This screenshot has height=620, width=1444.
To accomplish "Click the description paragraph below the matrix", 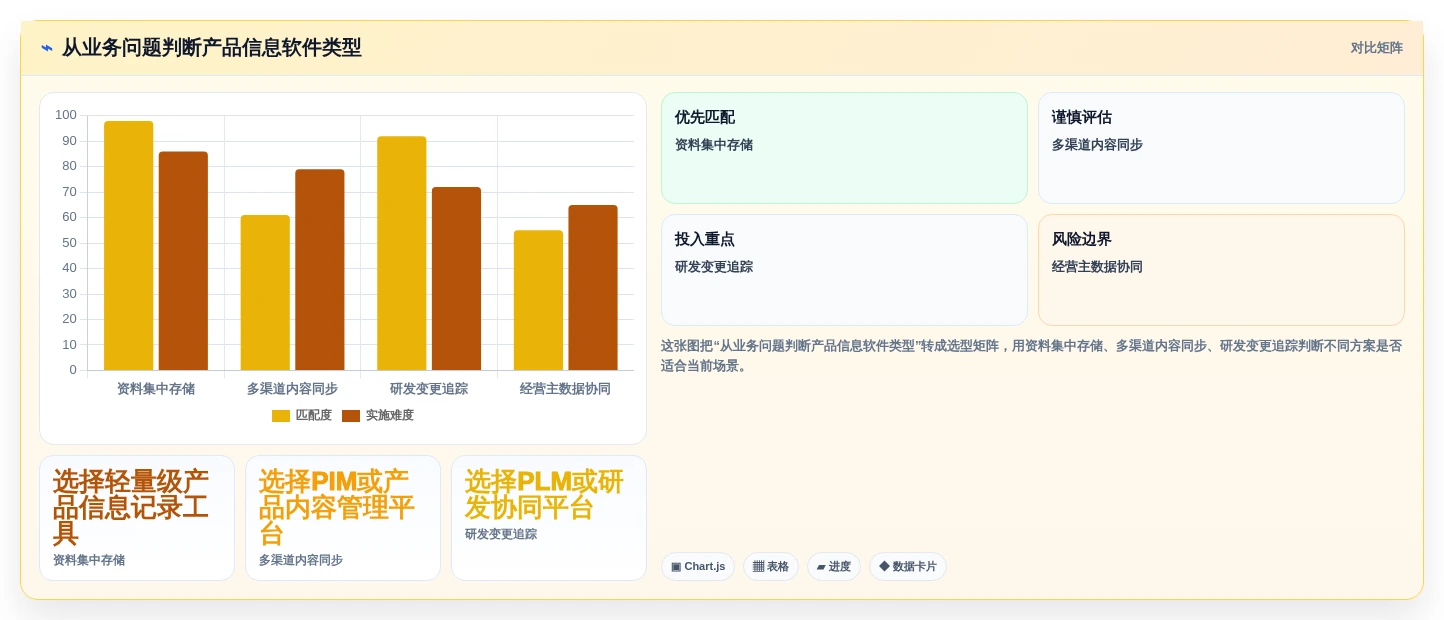I will pyautogui.click(x=1031, y=356).
